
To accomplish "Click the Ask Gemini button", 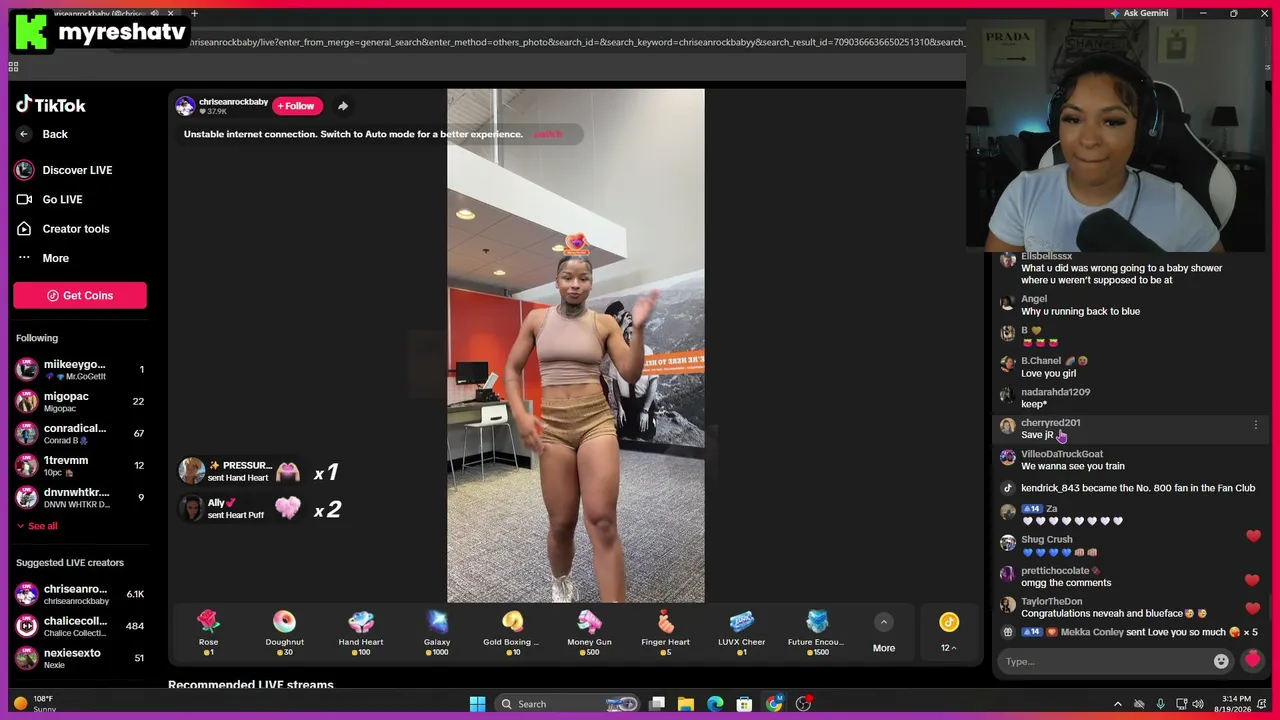I will pos(1138,13).
